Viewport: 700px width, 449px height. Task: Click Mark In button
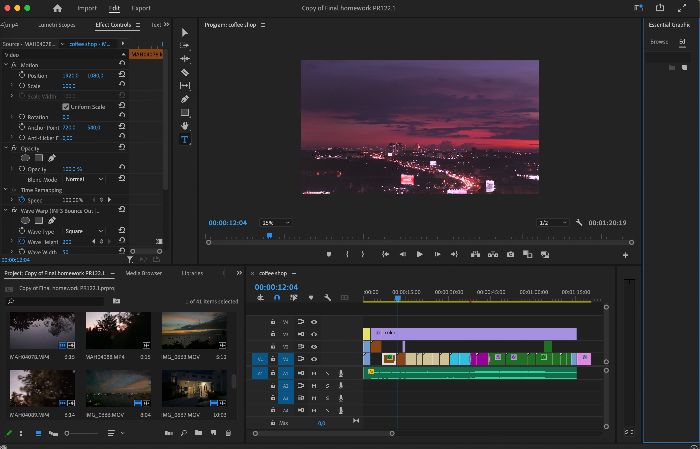coord(347,254)
